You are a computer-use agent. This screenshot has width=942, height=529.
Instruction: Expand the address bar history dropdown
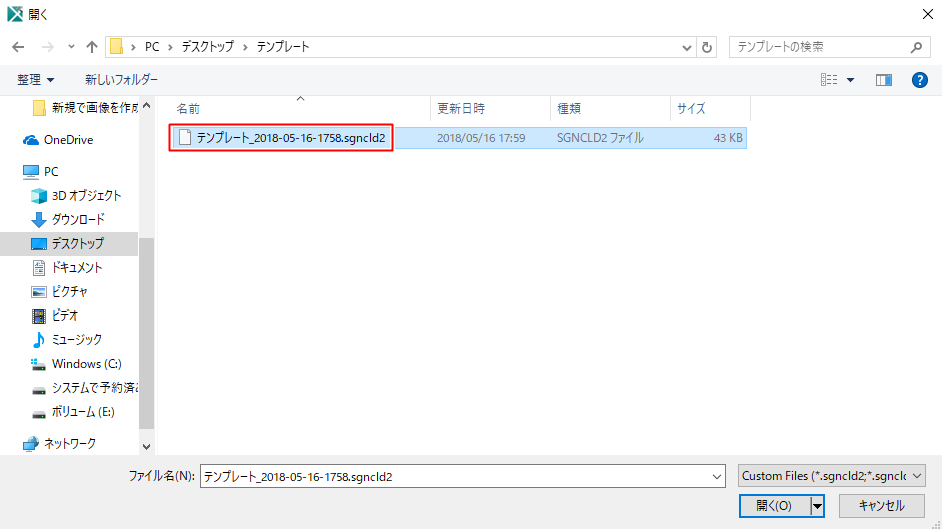coord(687,47)
